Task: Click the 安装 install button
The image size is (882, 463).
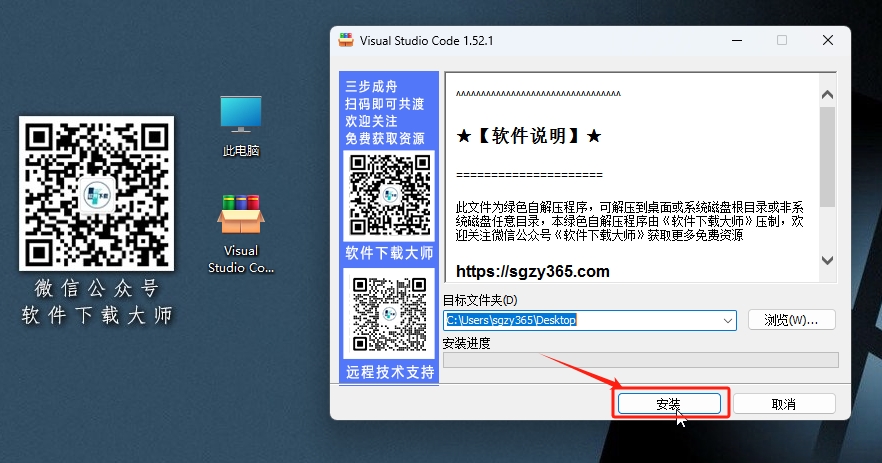Action: pos(669,404)
